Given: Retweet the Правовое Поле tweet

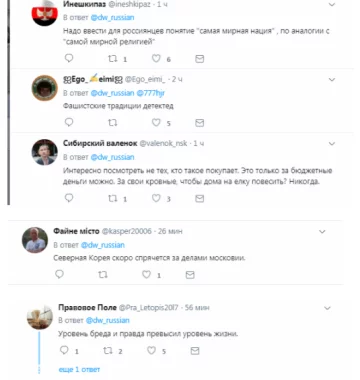Looking at the screenshot, I should tap(108, 351).
